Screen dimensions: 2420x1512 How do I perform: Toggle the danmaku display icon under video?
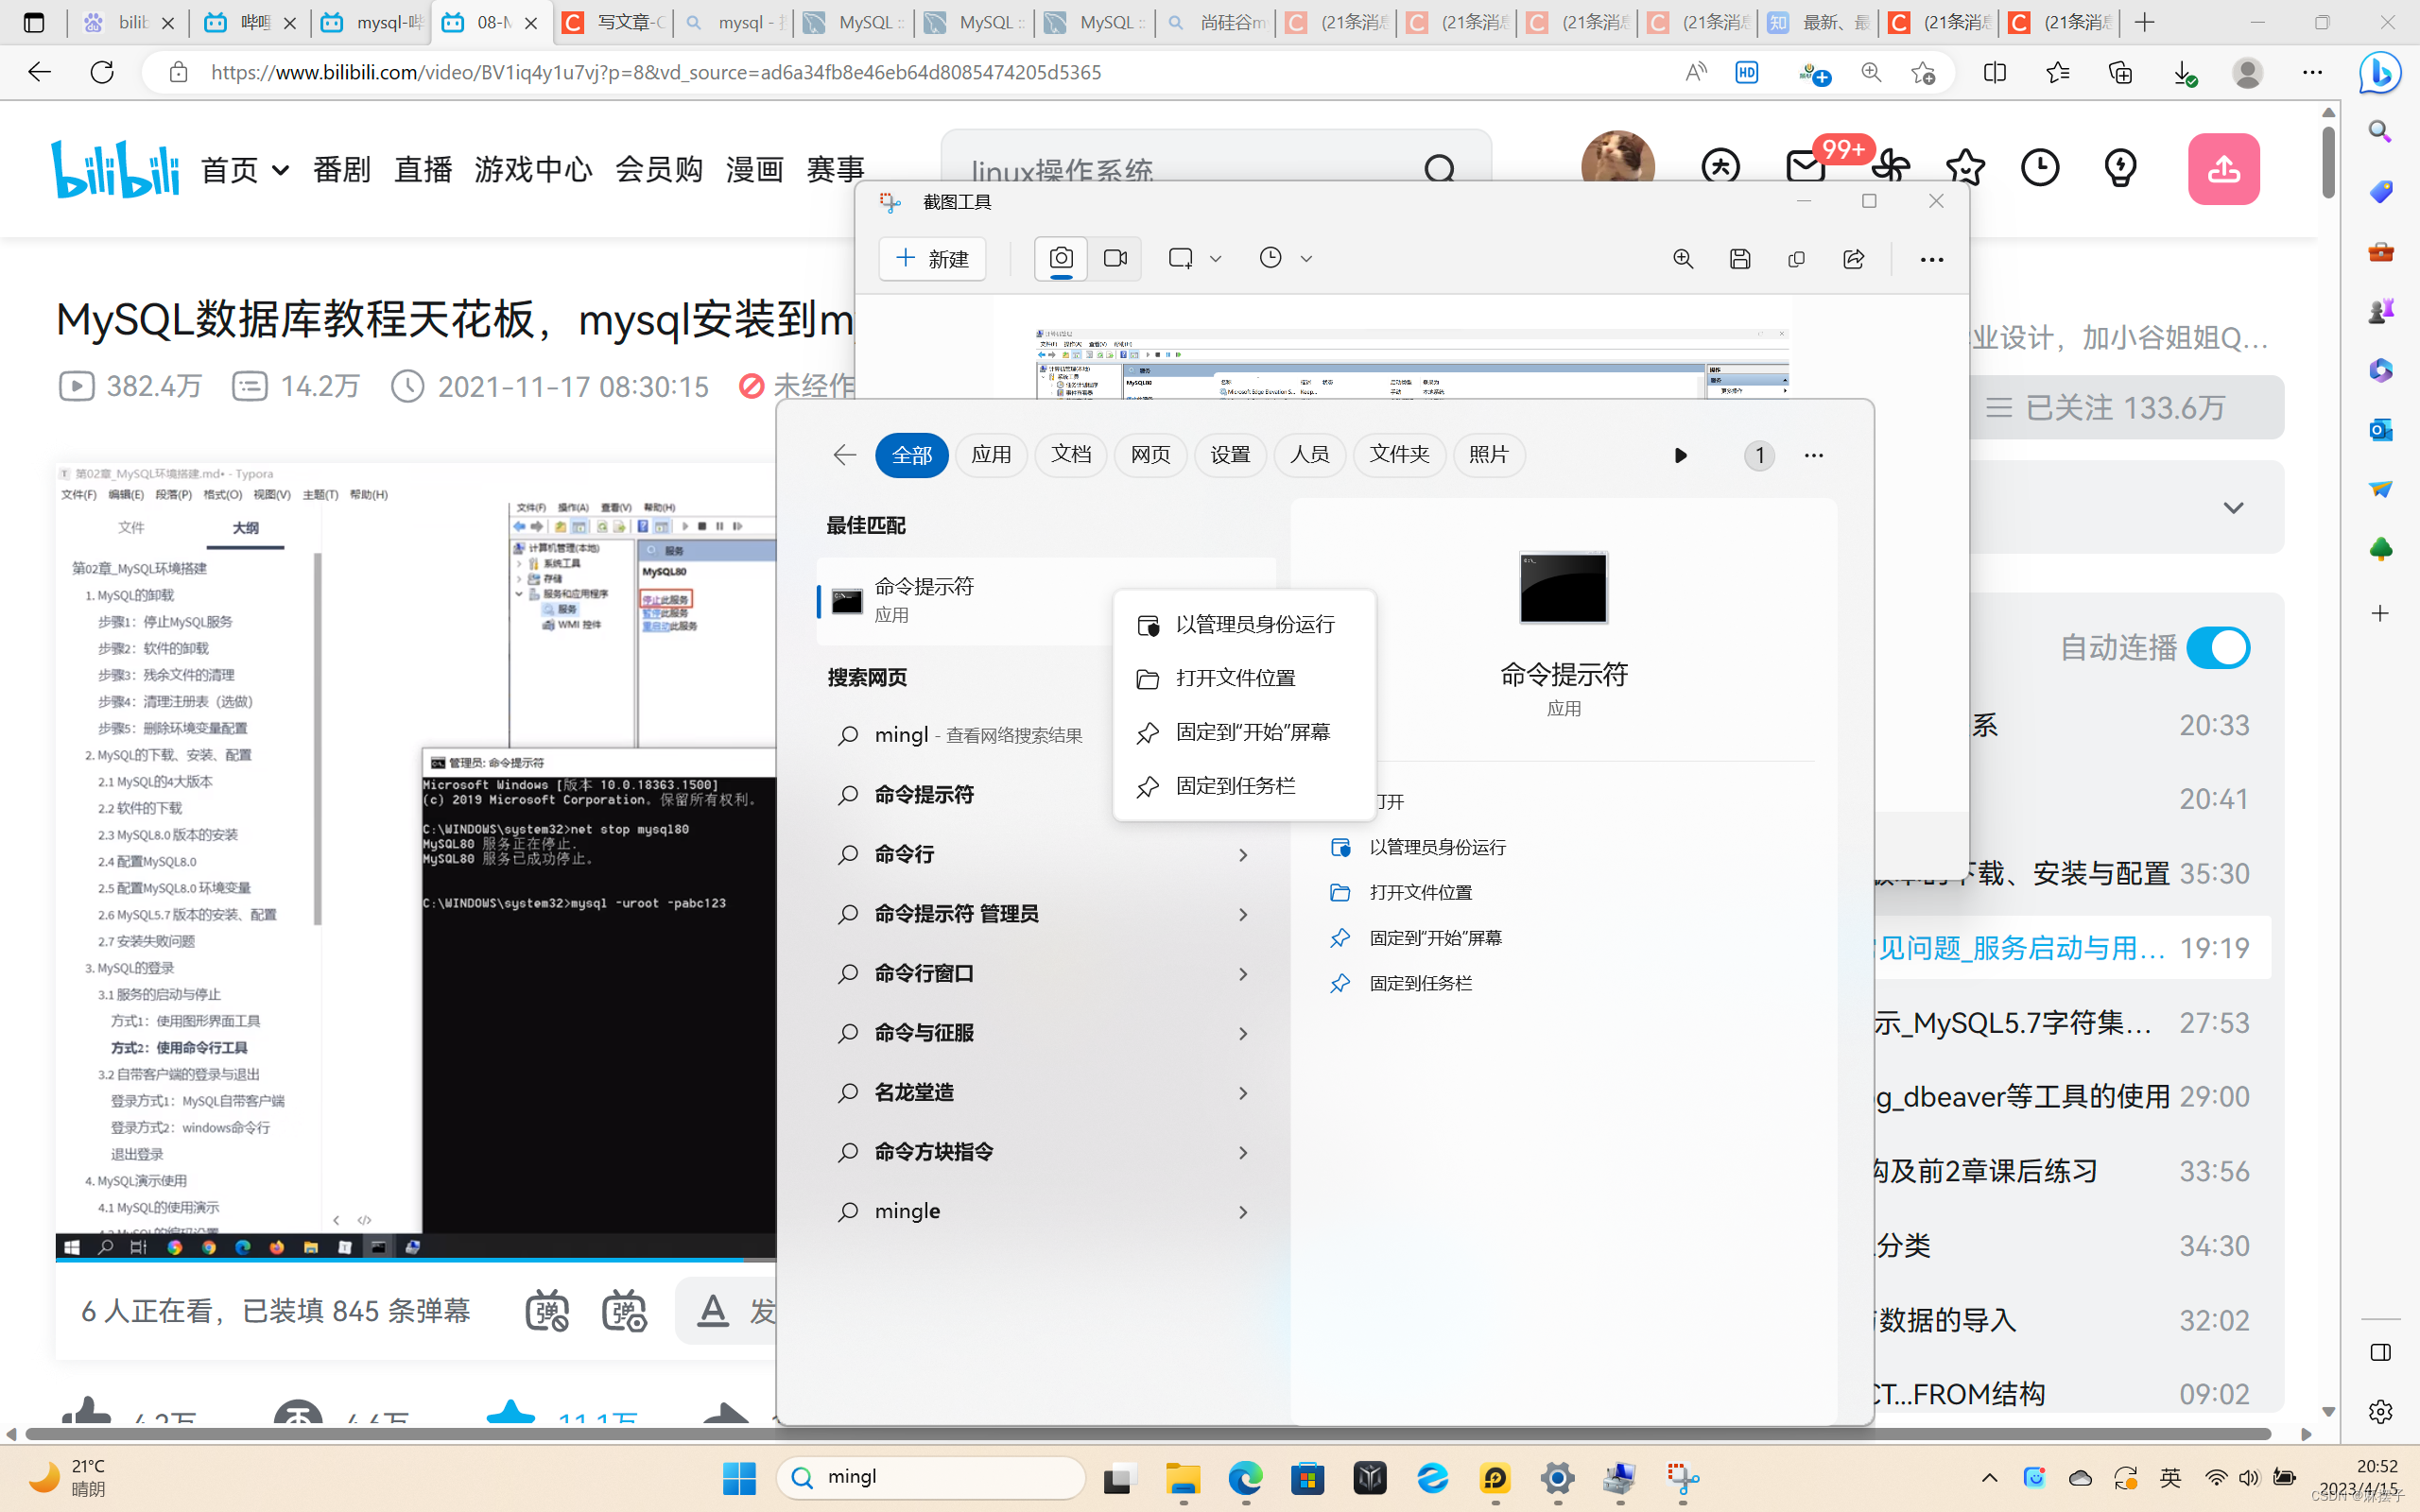547,1311
